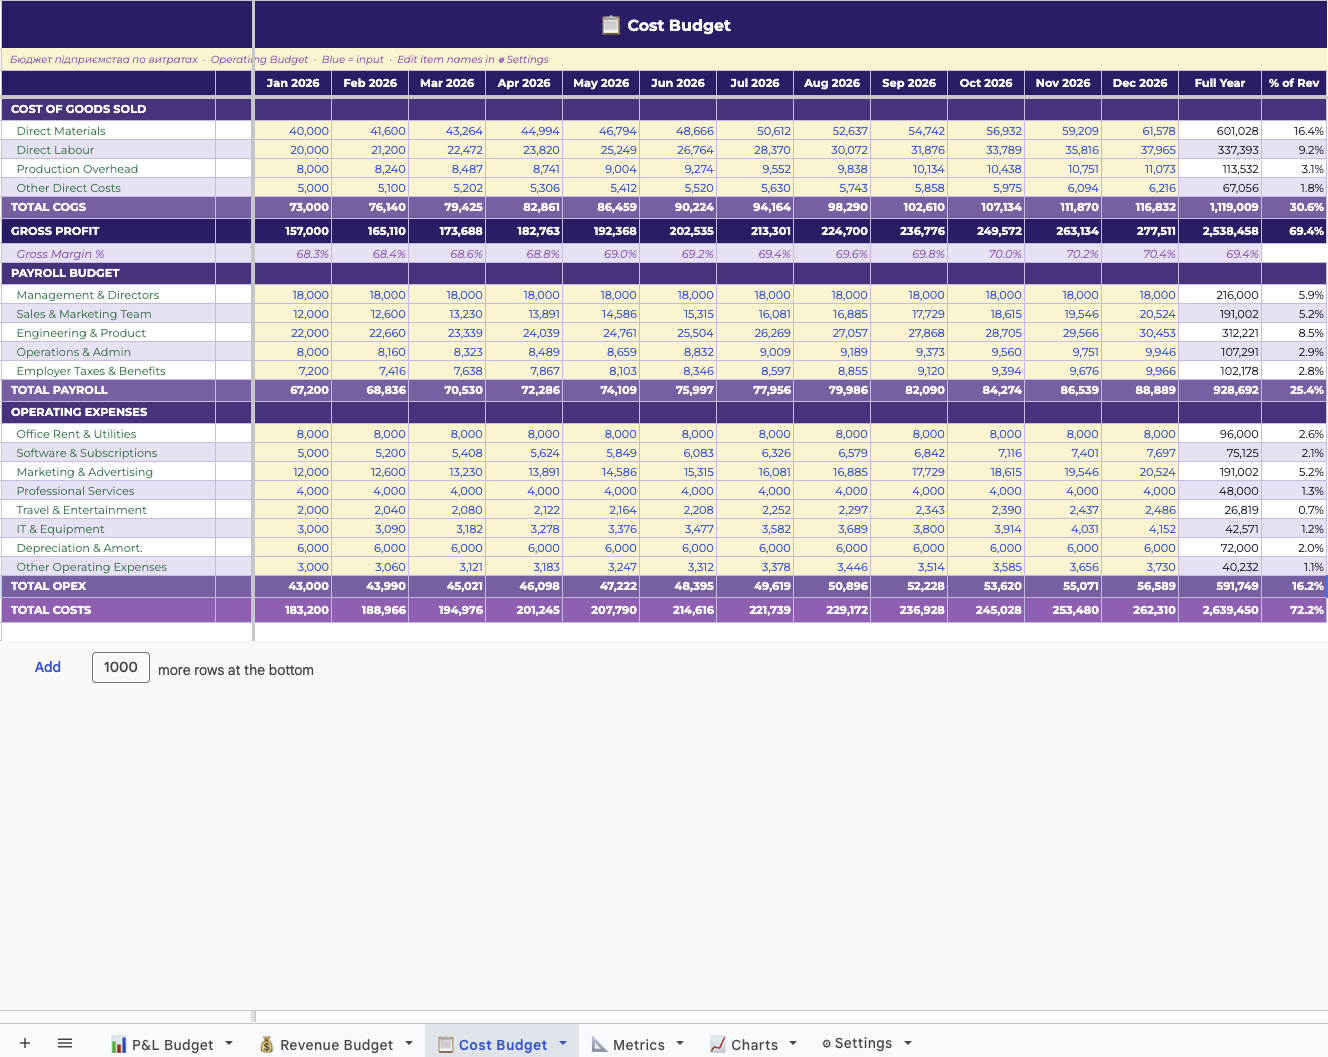Open Cost Budget tab dropdown arrow
This screenshot has height=1057, width=1328.
[563, 1043]
